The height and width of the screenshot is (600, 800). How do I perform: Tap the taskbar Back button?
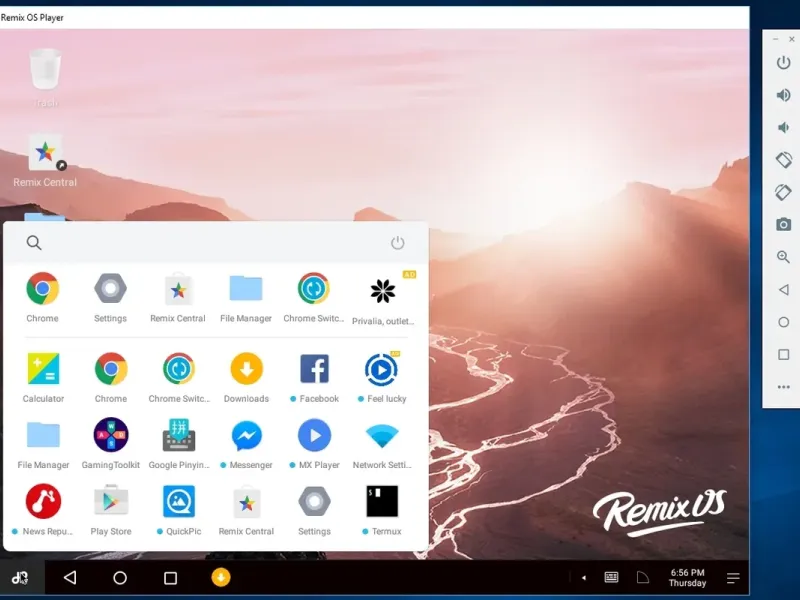point(70,578)
